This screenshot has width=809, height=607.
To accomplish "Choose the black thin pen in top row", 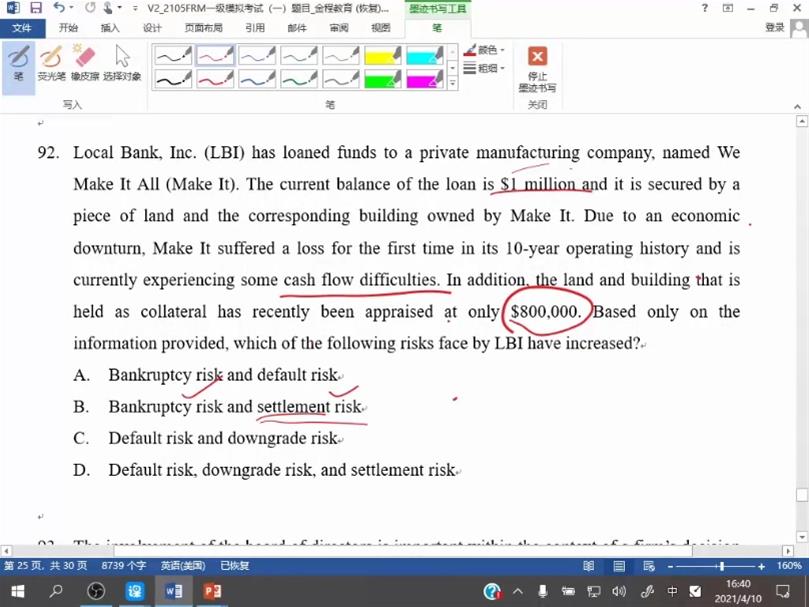I will coord(173,55).
